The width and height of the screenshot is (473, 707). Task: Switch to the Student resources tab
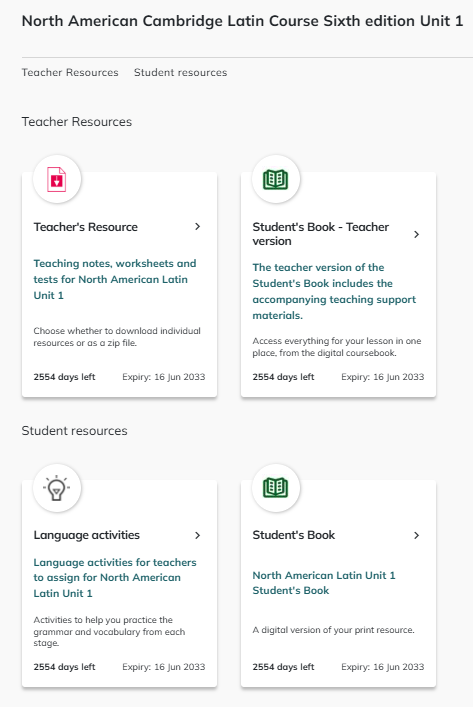[x=180, y=73]
